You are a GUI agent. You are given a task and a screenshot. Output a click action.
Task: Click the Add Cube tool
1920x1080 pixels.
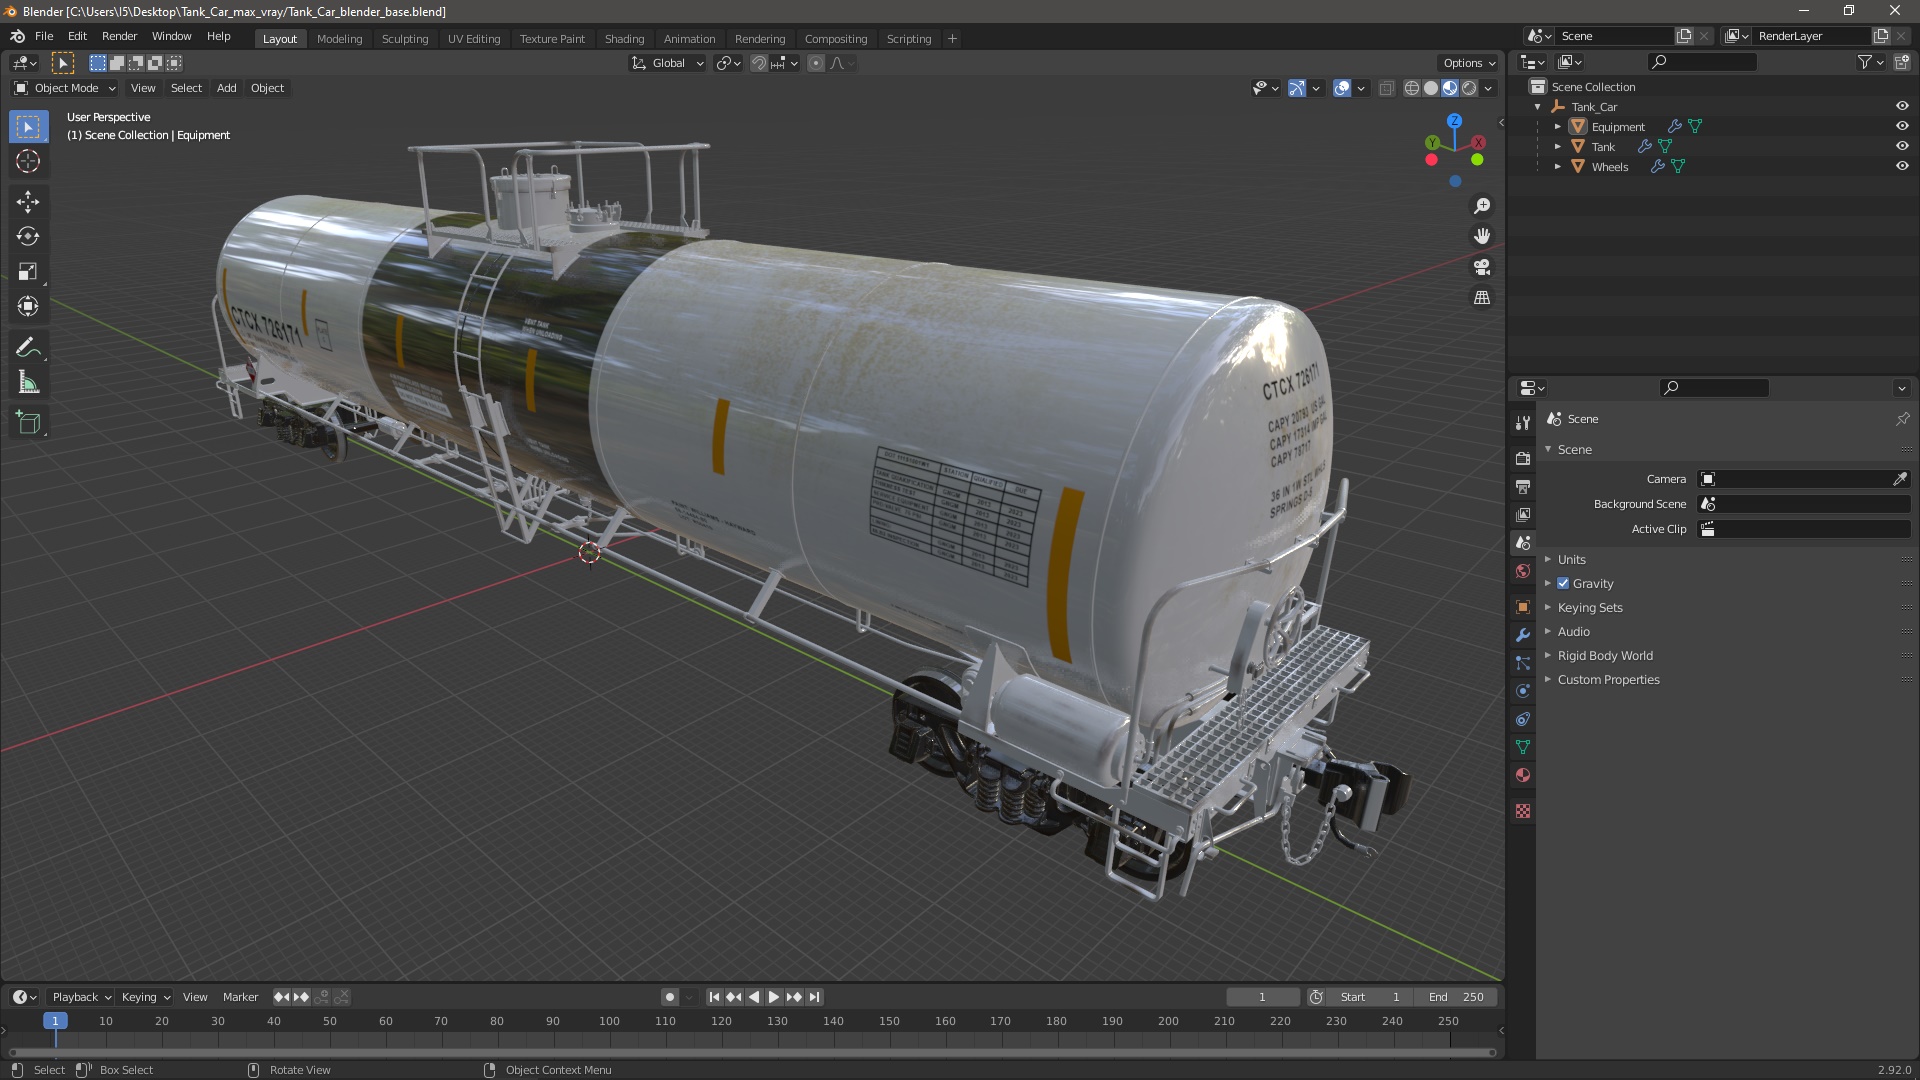point(28,423)
